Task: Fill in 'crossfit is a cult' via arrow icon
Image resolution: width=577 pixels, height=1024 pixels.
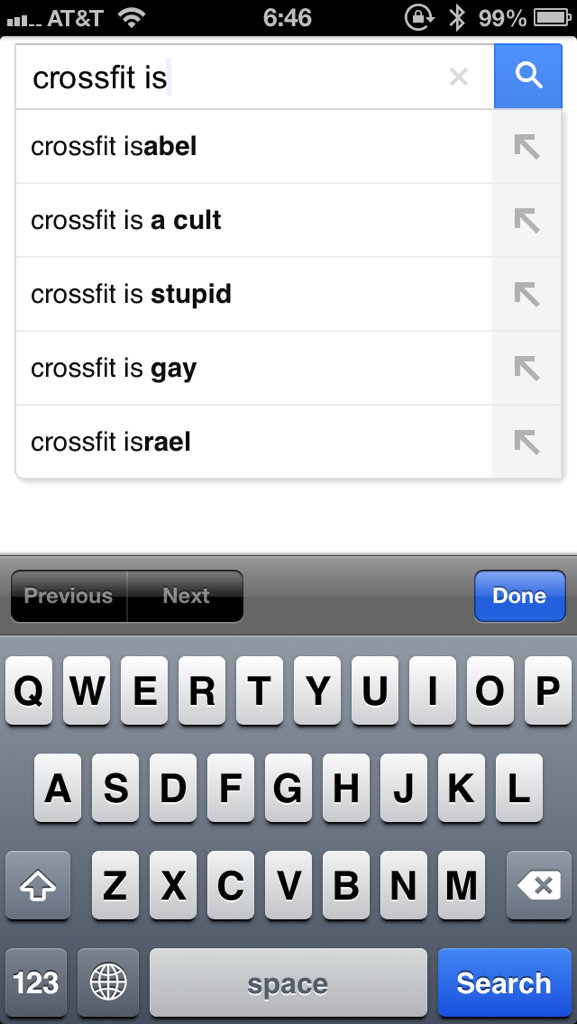Action: pyautogui.click(x=526, y=220)
